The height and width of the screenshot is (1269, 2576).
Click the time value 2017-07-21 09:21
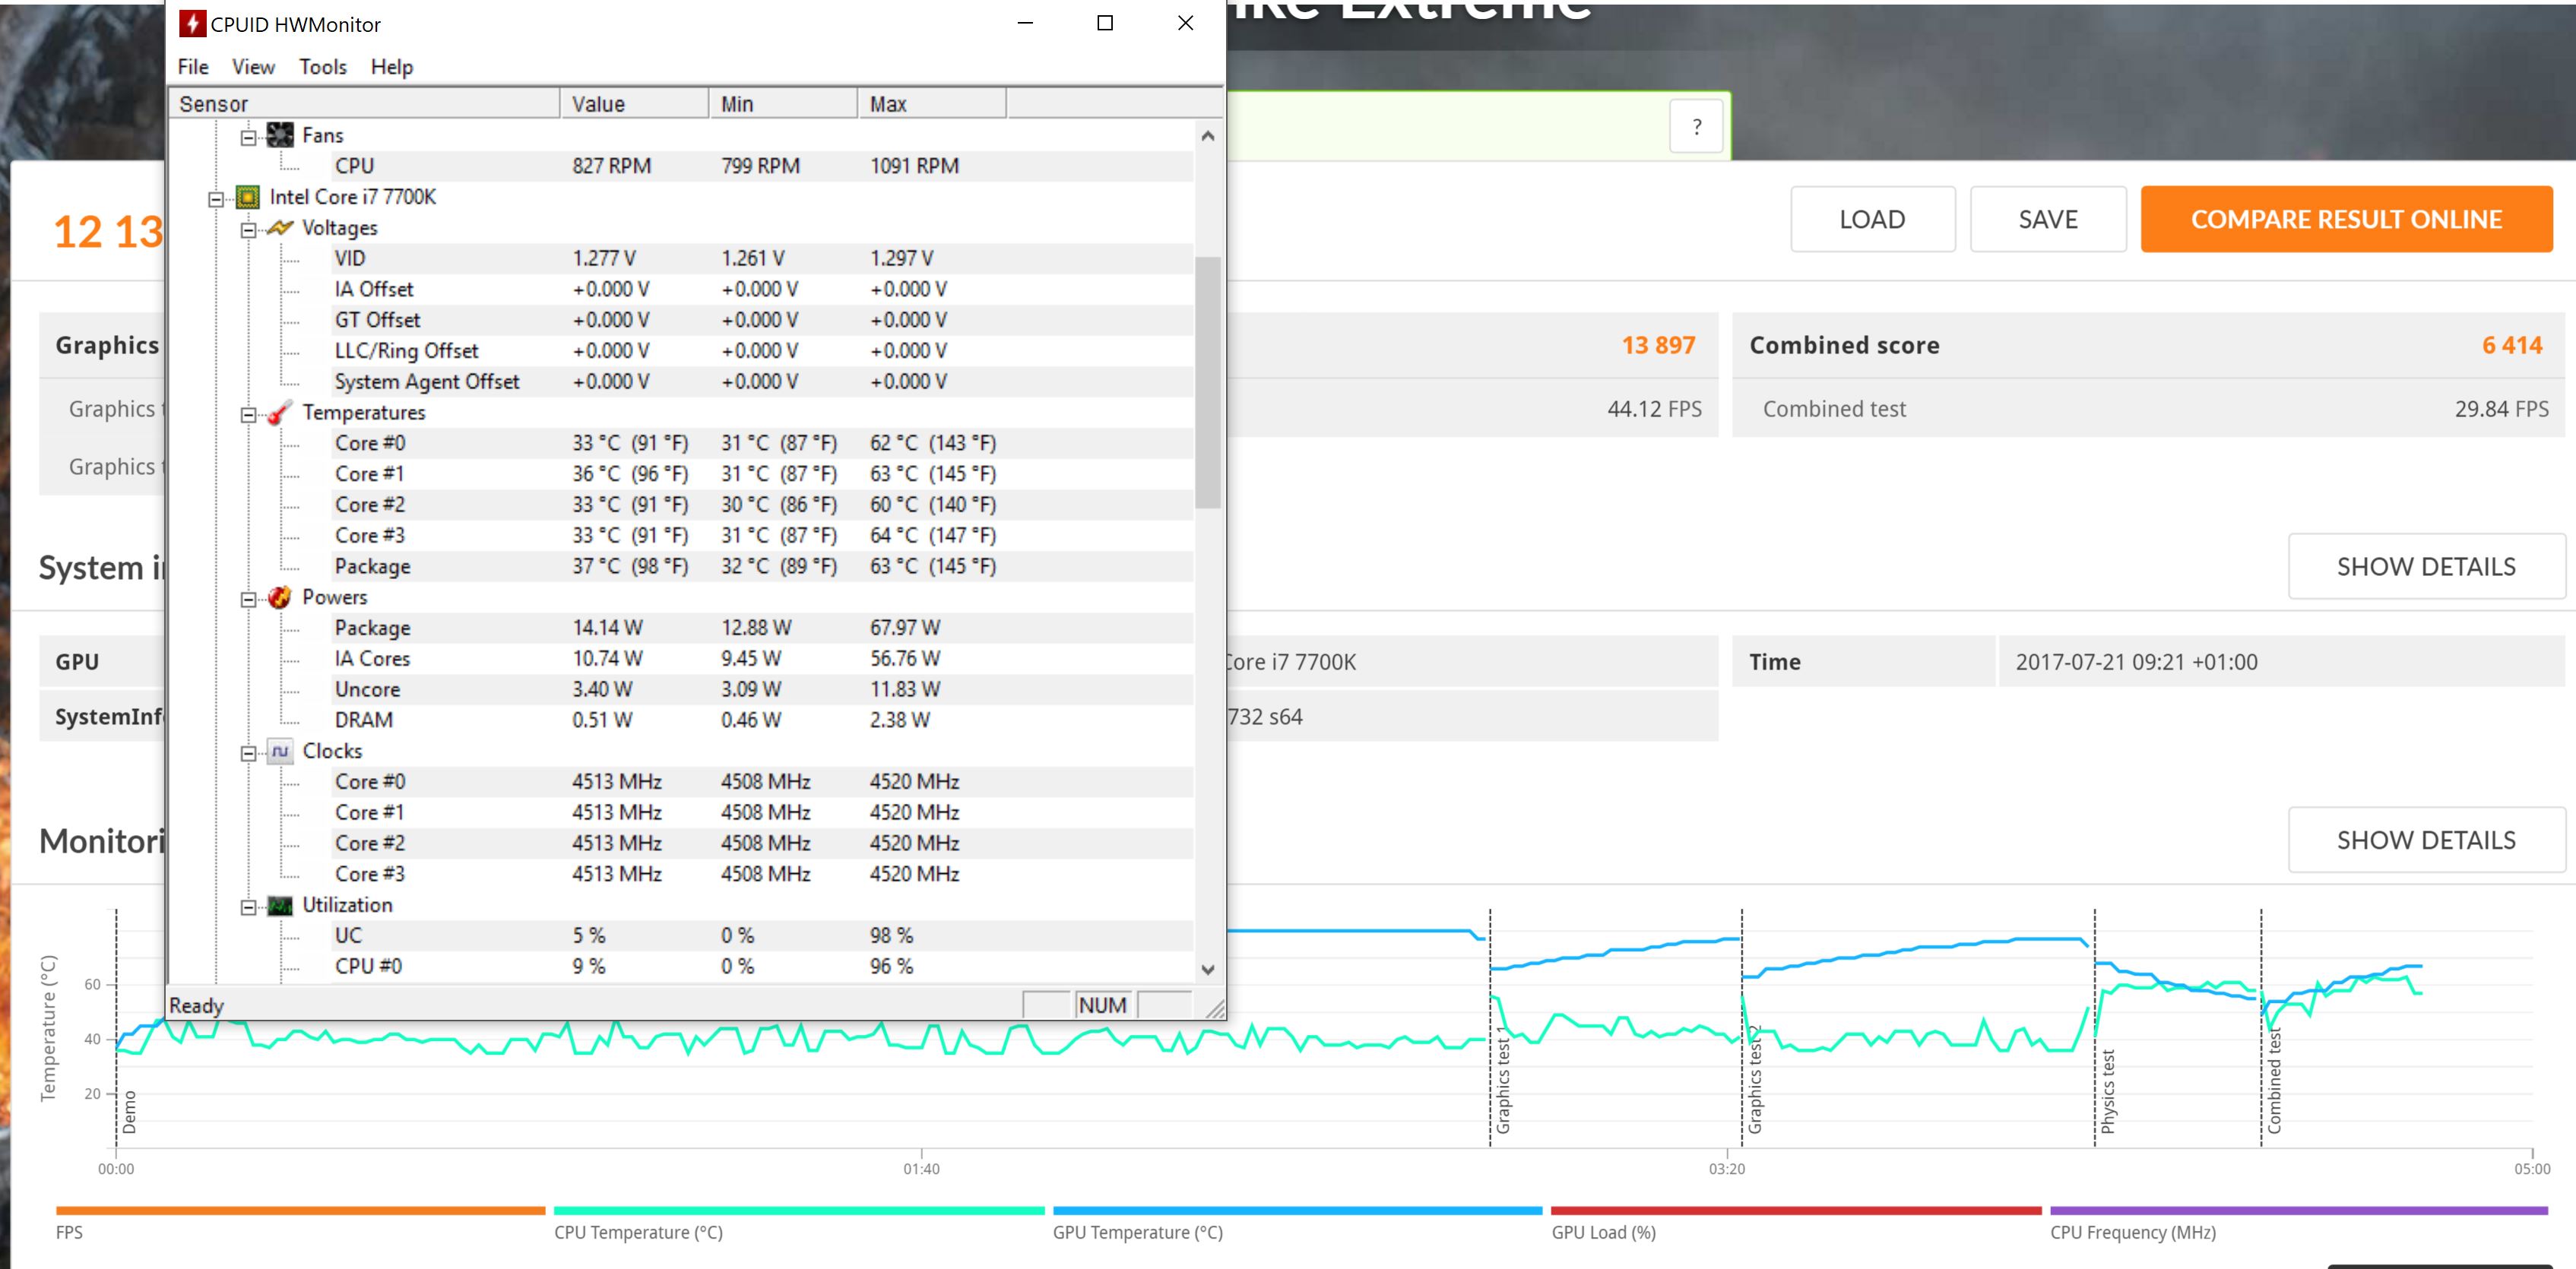[2136, 662]
